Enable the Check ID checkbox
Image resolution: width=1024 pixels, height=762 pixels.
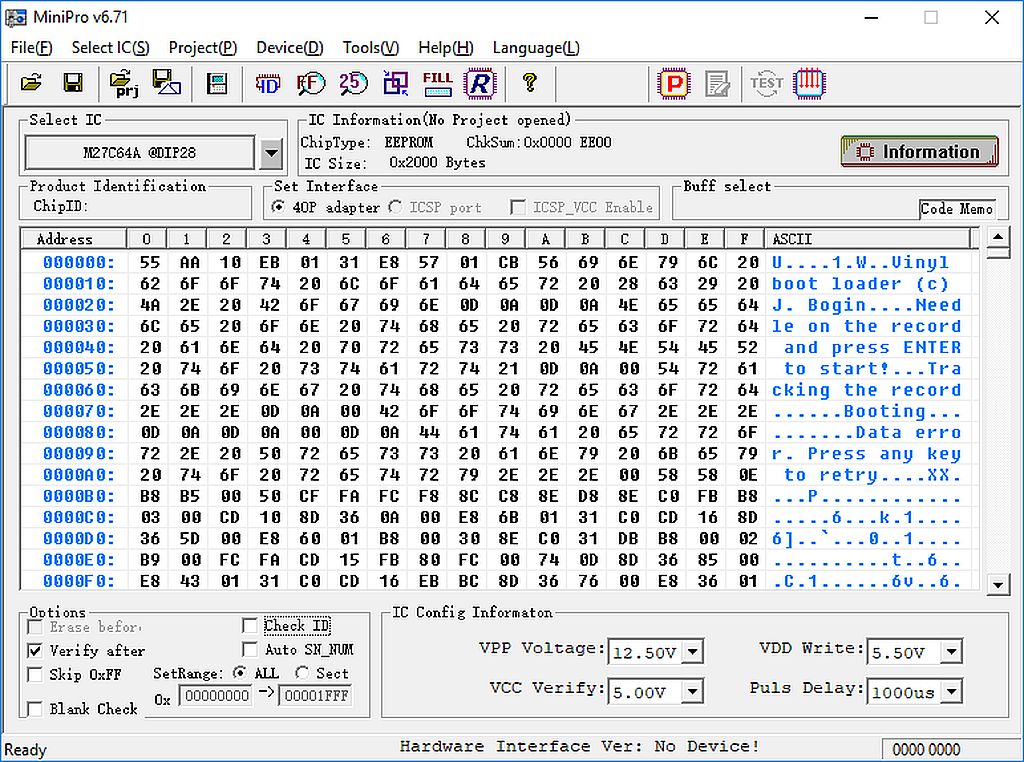250,626
